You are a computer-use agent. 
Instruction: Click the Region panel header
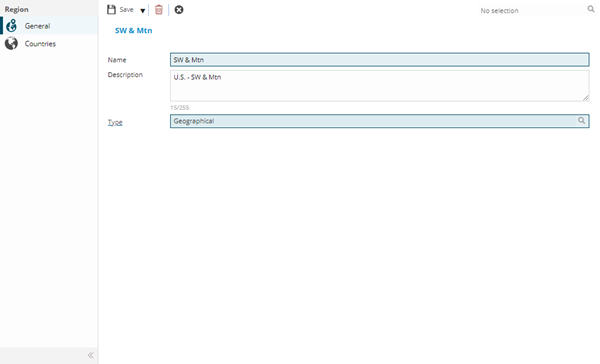click(16, 9)
